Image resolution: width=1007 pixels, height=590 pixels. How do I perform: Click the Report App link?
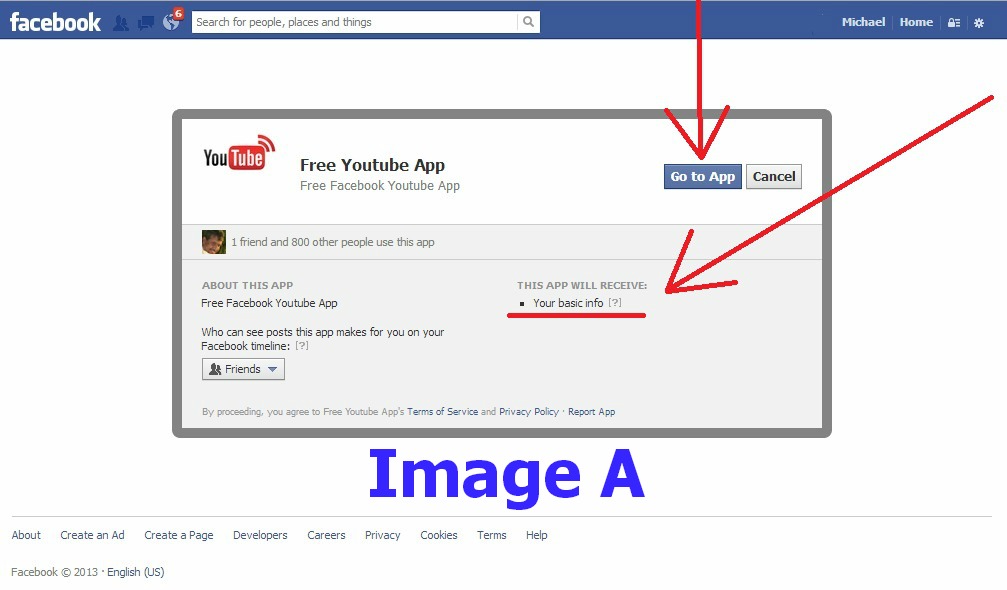click(x=591, y=412)
